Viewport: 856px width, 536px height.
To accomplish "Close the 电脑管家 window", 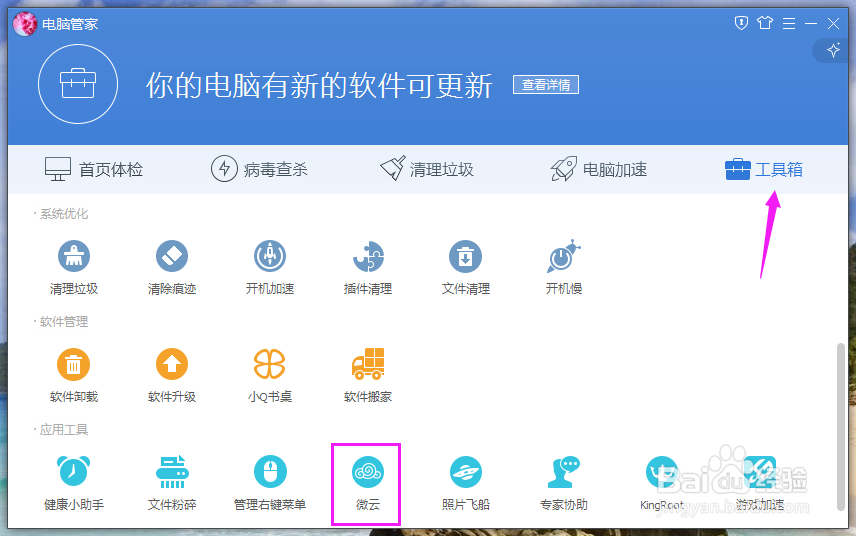I will point(833,23).
